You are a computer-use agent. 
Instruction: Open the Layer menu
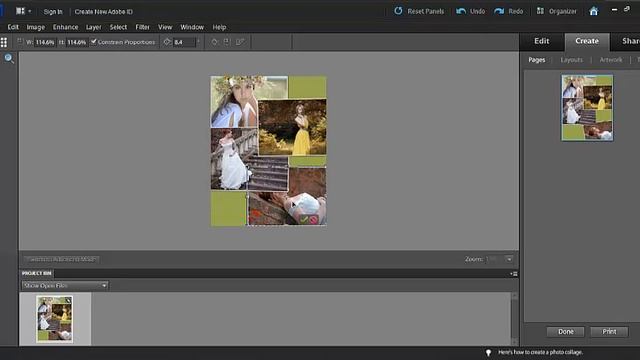click(x=93, y=27)
